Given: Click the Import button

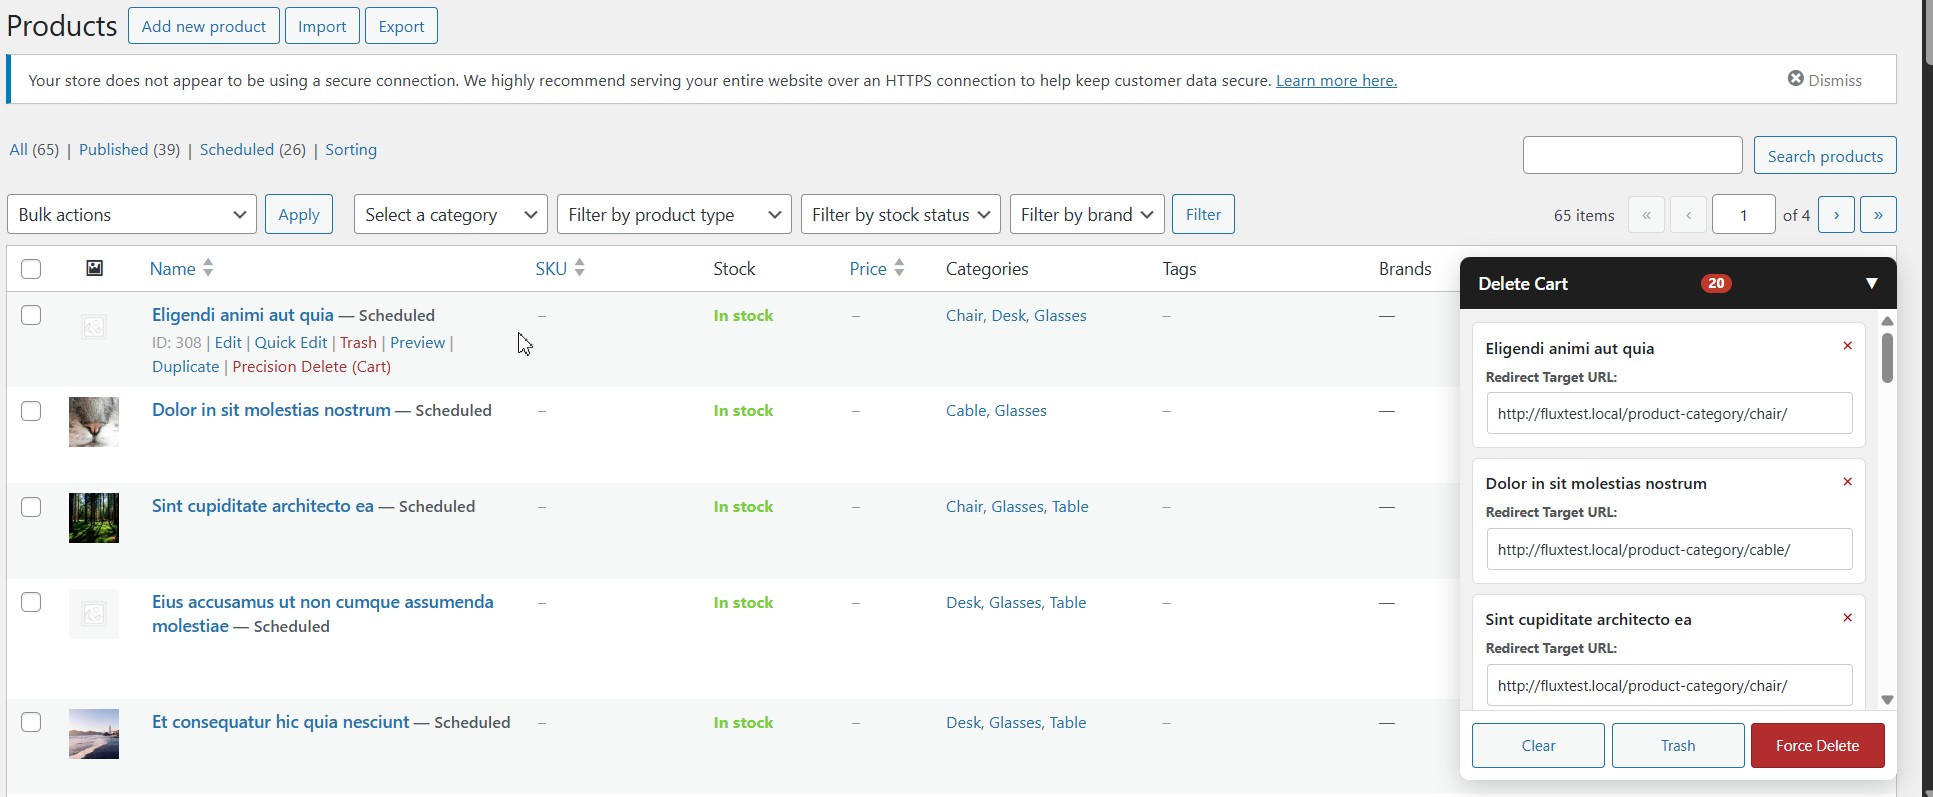Looking at the screenshot, I should click(322, 26).
